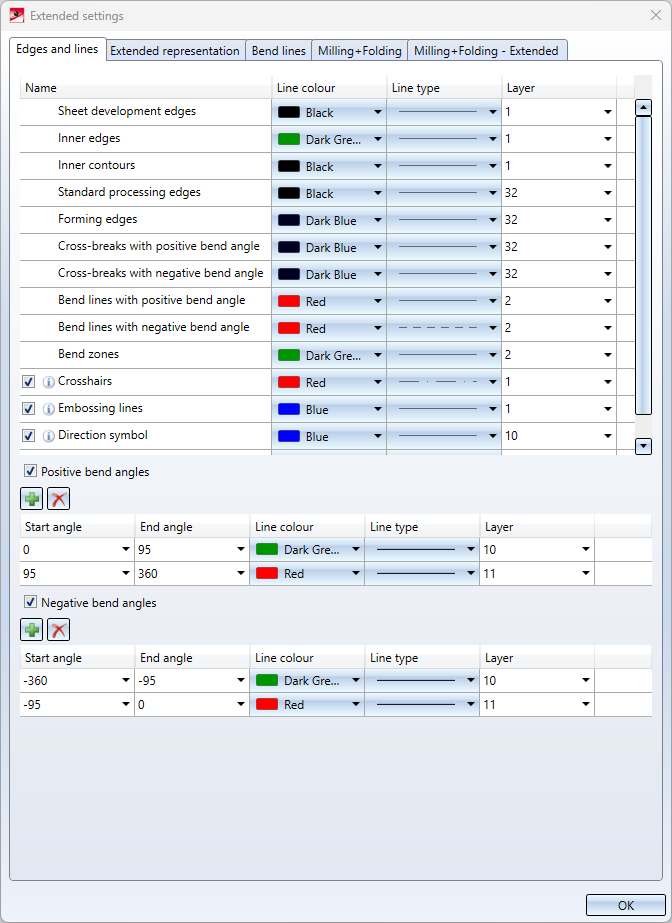Click layer value 11 in the -95 to 0 row
The image size is (672, 923).
[489, 705]
